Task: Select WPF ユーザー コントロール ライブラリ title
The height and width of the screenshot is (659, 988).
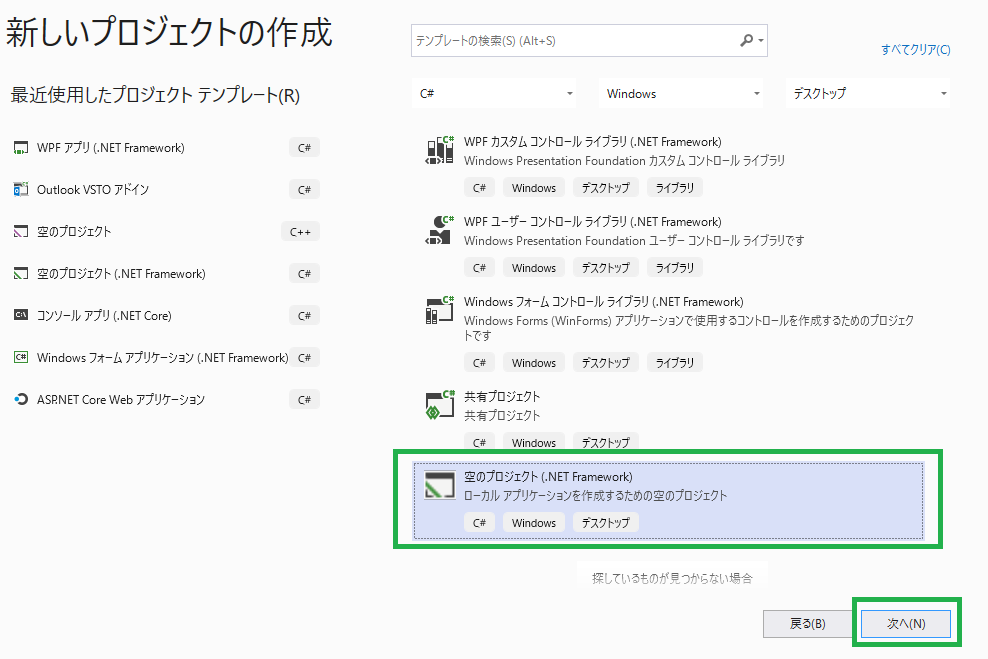Action: coord(593,222)
